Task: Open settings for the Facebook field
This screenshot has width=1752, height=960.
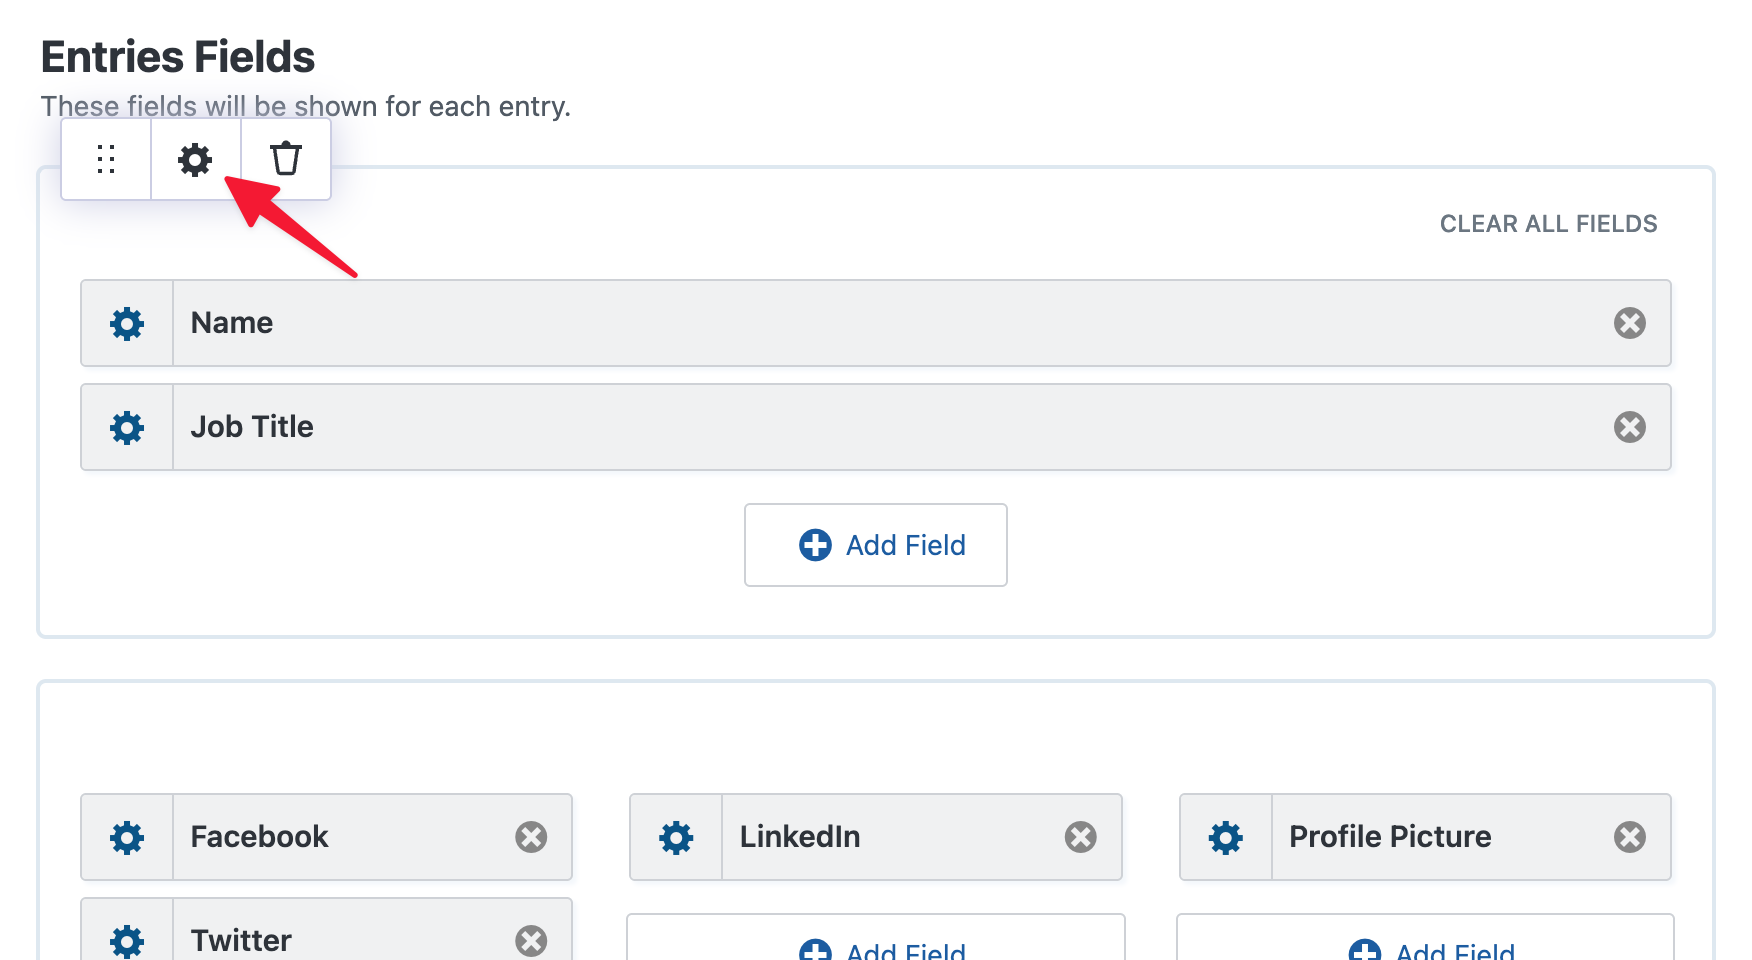Action: (126, 837)
